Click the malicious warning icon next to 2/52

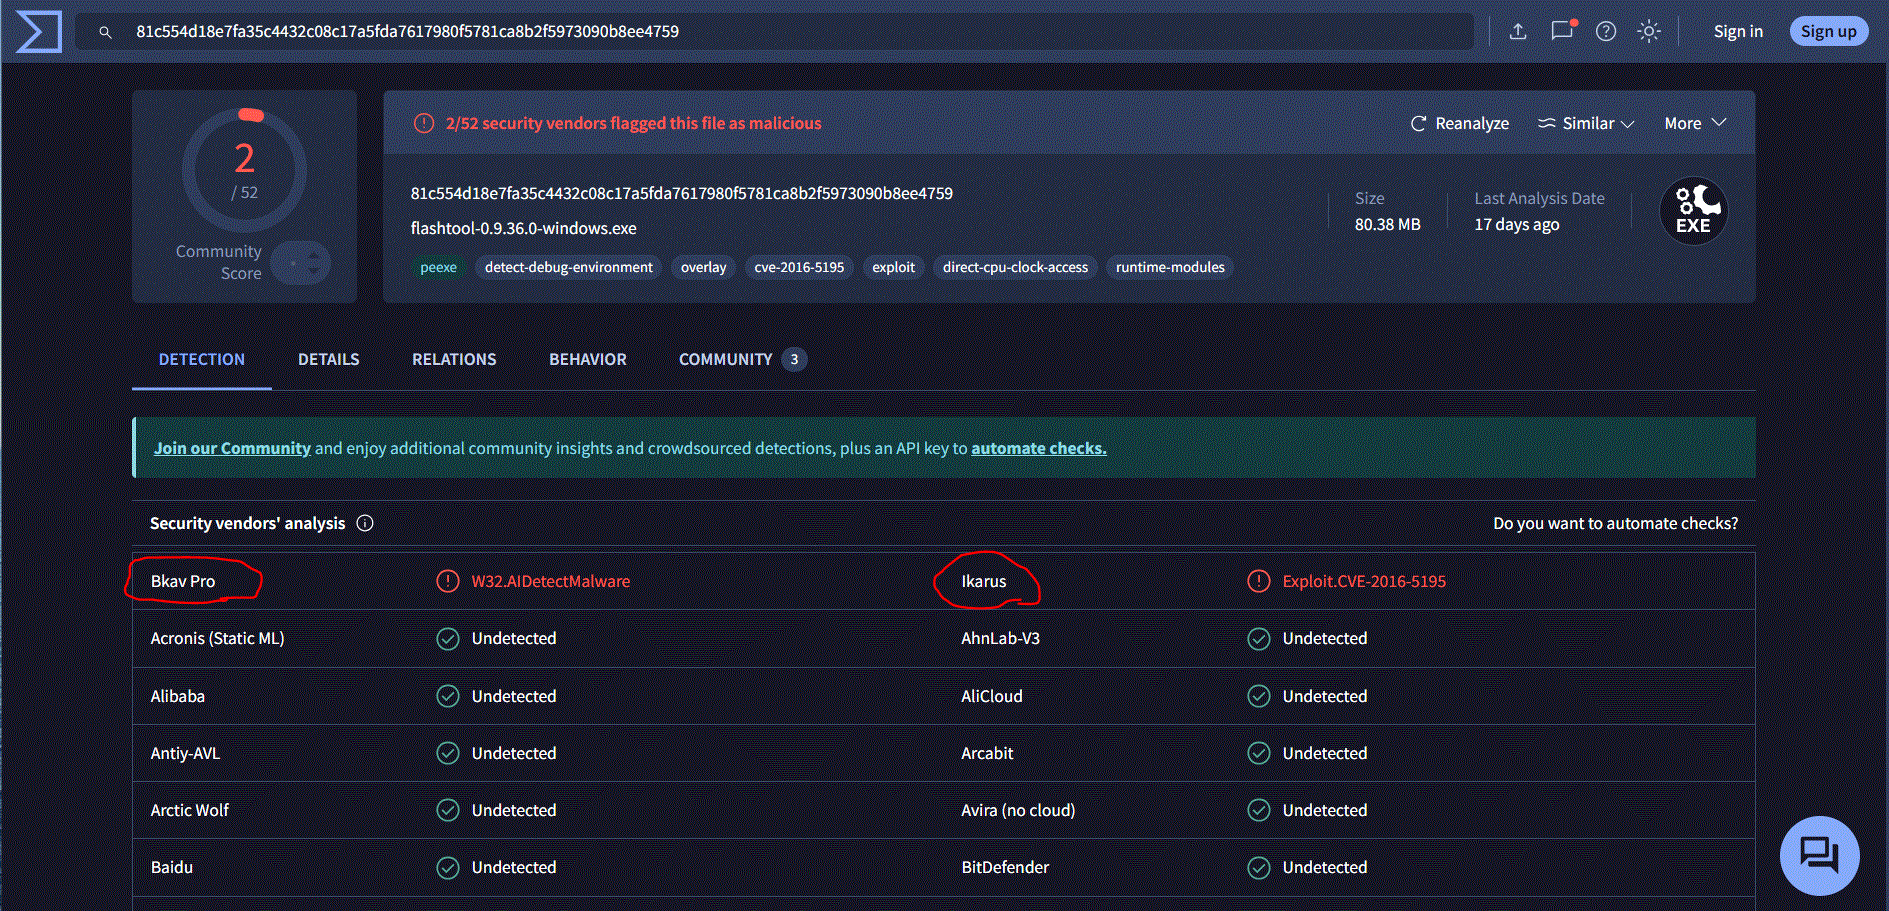422,122
